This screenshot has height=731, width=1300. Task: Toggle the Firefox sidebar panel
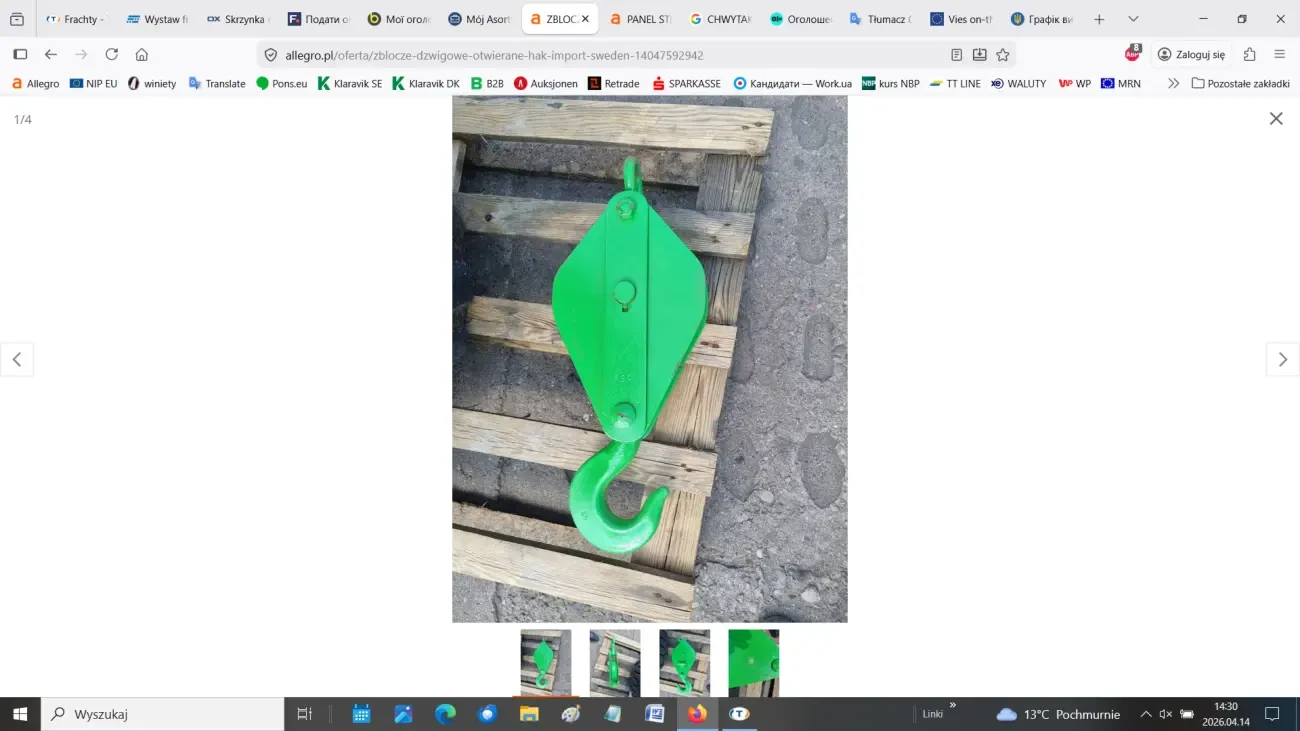click(x=20, y=55)
